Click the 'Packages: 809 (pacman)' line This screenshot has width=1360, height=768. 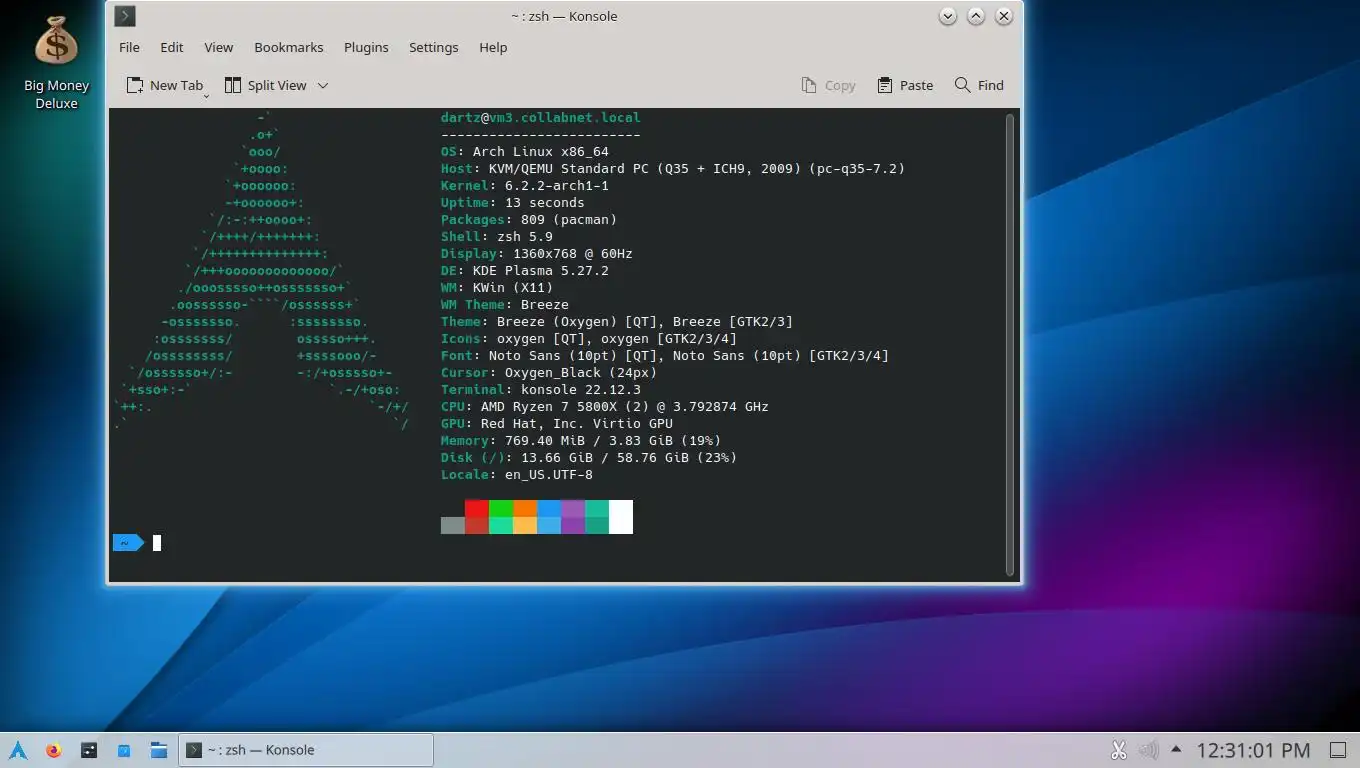[529, 219]
